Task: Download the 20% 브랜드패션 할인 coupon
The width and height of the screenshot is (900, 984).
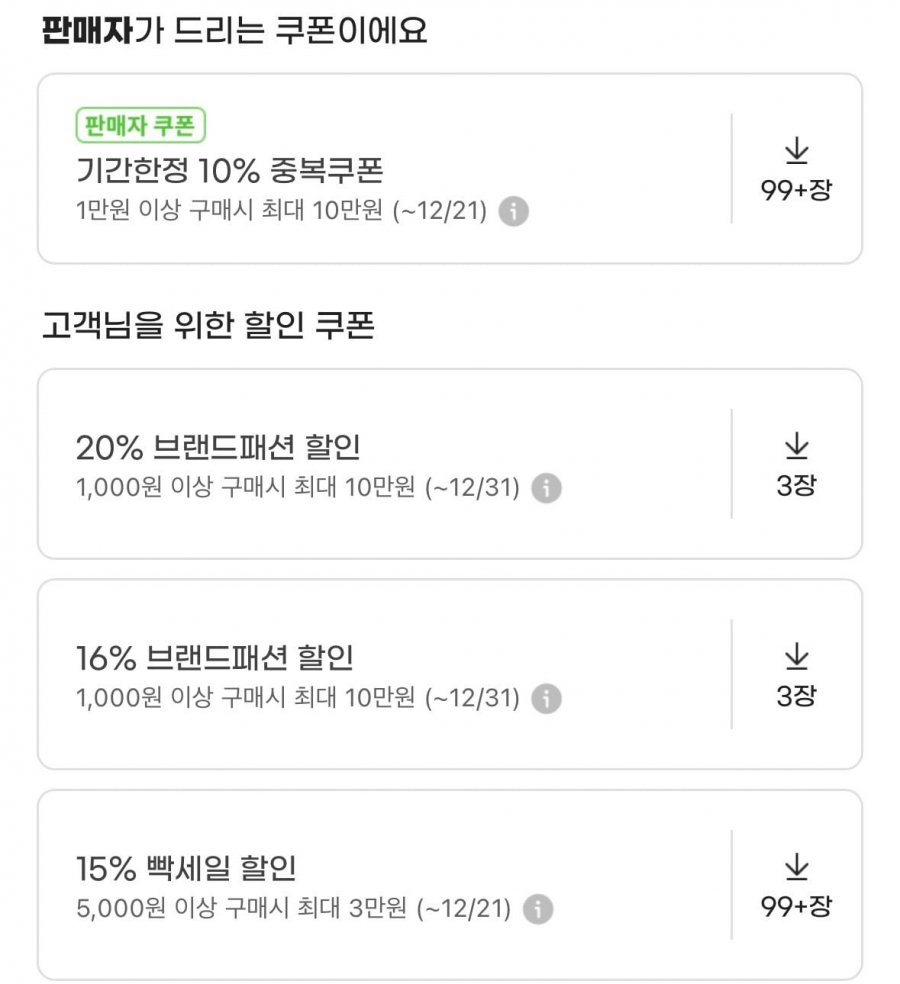Action: (796, 447)
